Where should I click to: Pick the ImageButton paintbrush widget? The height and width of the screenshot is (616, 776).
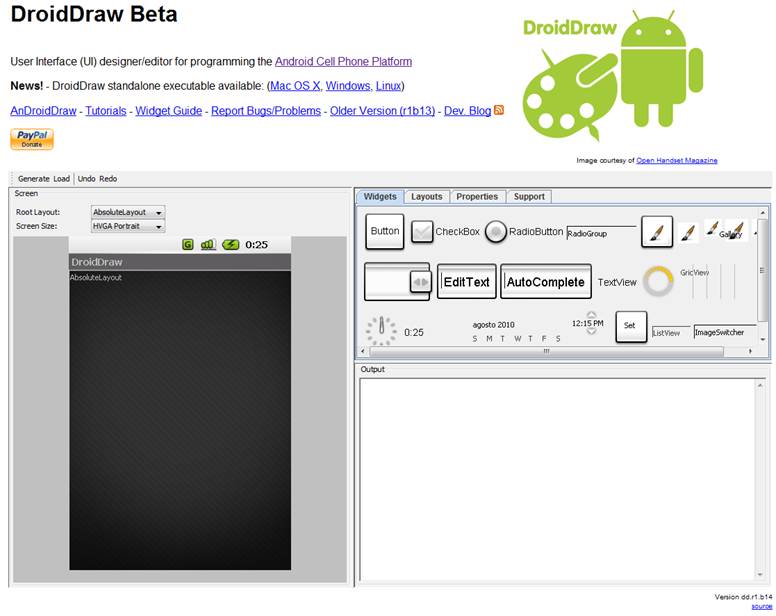pyautogui.click(x=657, y=231)
